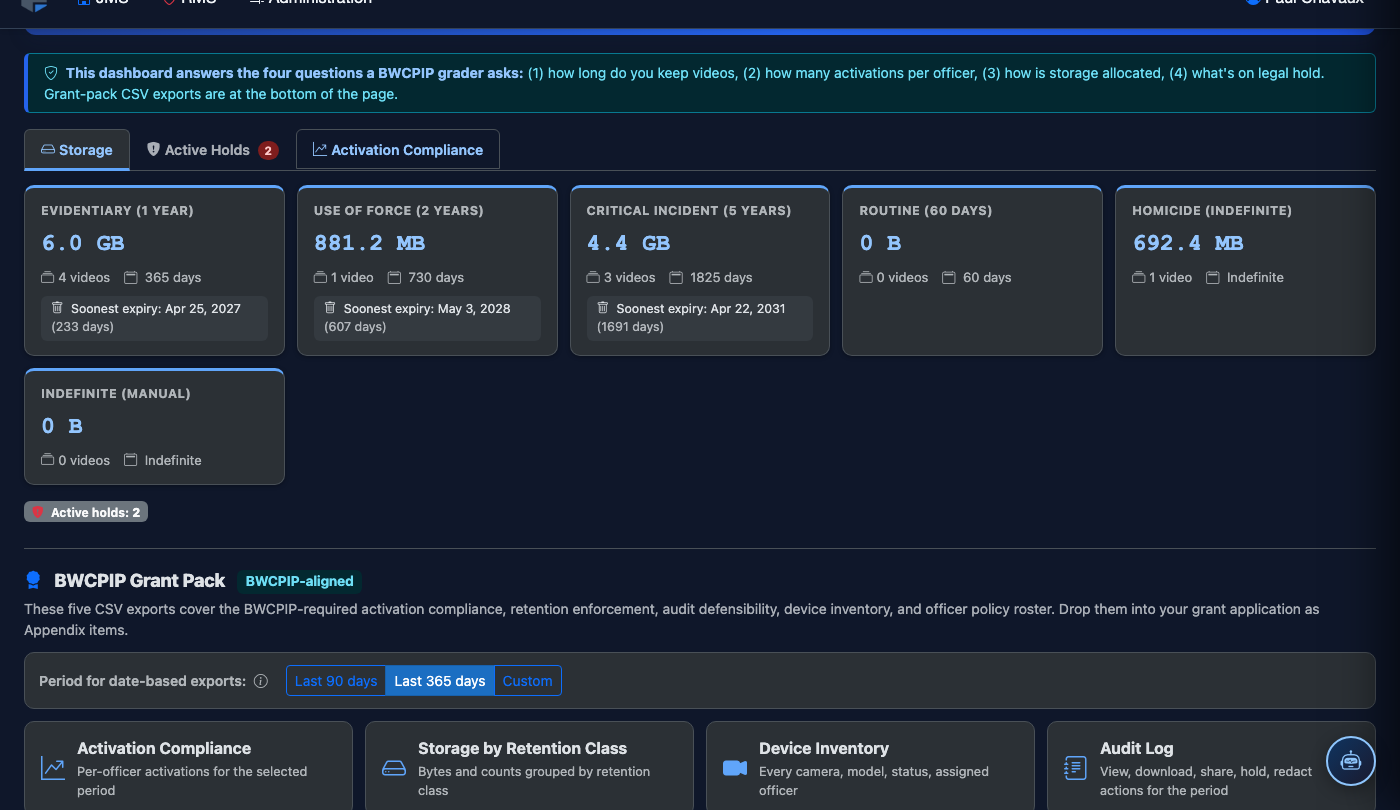The width and height of the screenshot is (1400, 810).
Task: Click Soonest expiry Apr 22, 2031 text
Action: tap(701, 309)
